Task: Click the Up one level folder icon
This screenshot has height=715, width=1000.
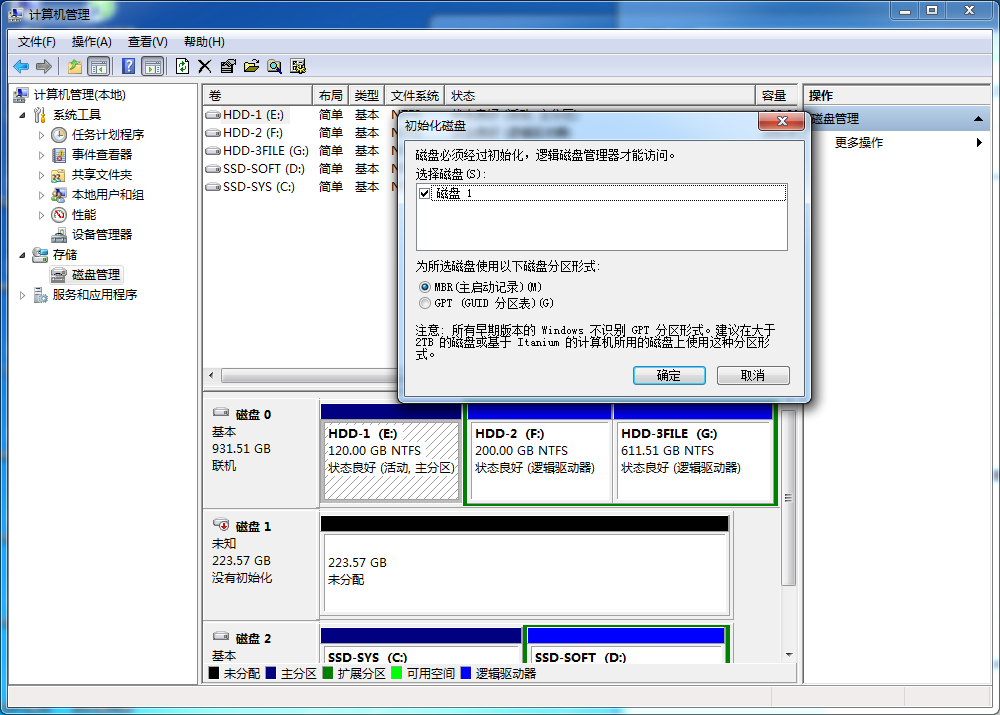Action: pos(75,66)
